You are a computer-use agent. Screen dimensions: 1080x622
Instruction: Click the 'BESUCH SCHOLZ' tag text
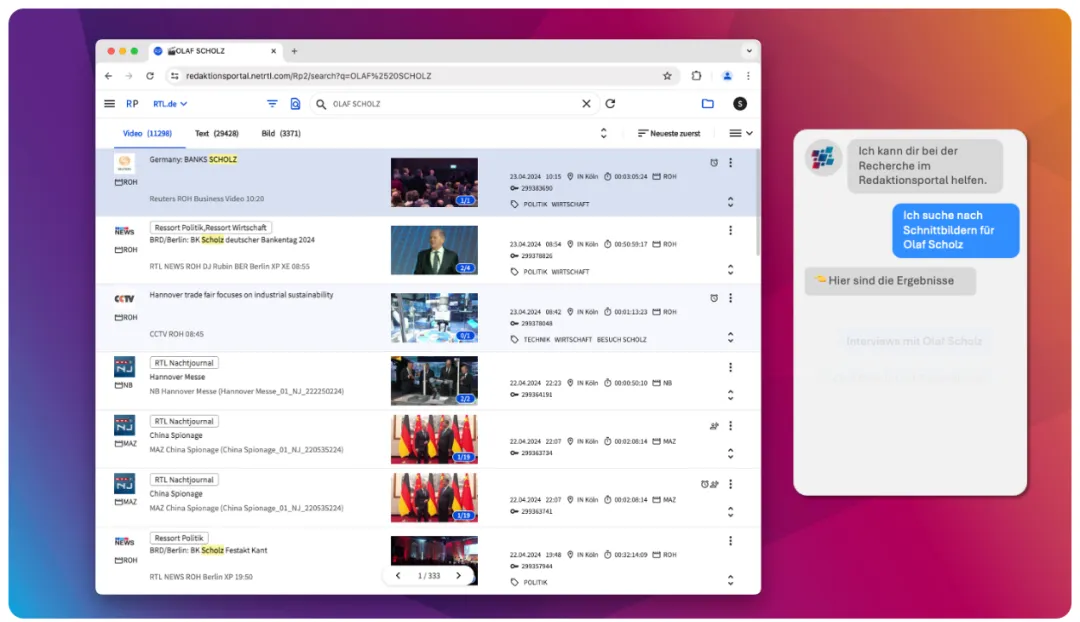coord(622,340)
